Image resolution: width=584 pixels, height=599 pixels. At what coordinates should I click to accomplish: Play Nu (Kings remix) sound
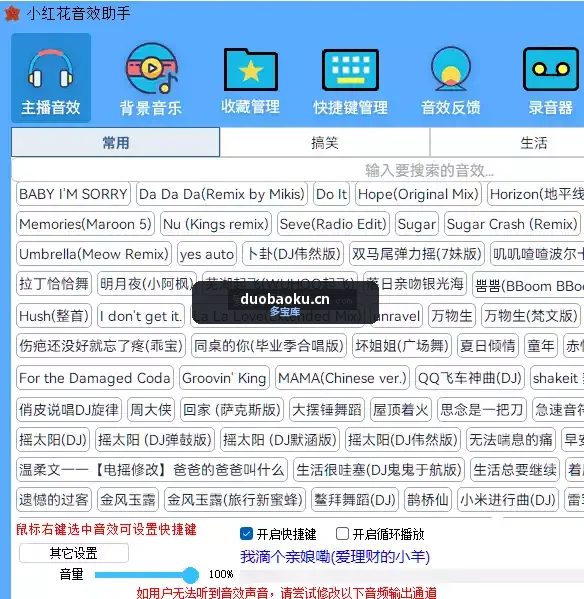point(216,224)
